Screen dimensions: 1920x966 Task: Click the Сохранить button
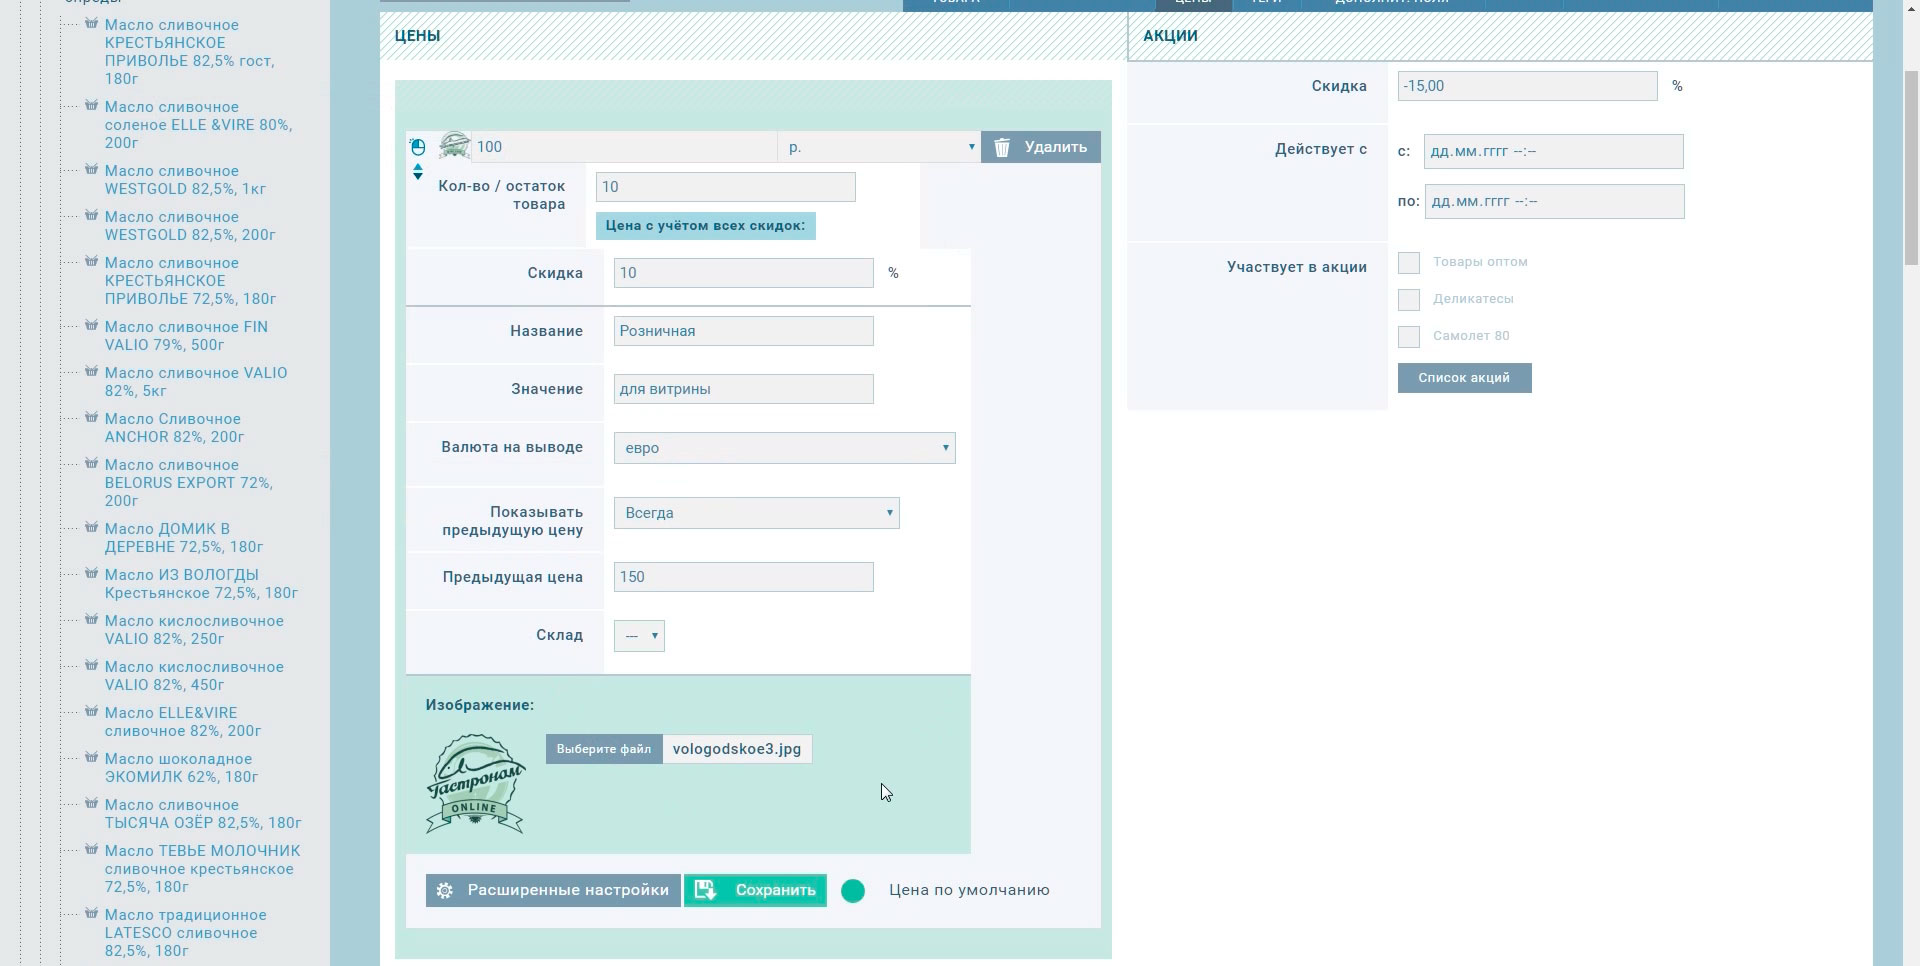[756, 890]
